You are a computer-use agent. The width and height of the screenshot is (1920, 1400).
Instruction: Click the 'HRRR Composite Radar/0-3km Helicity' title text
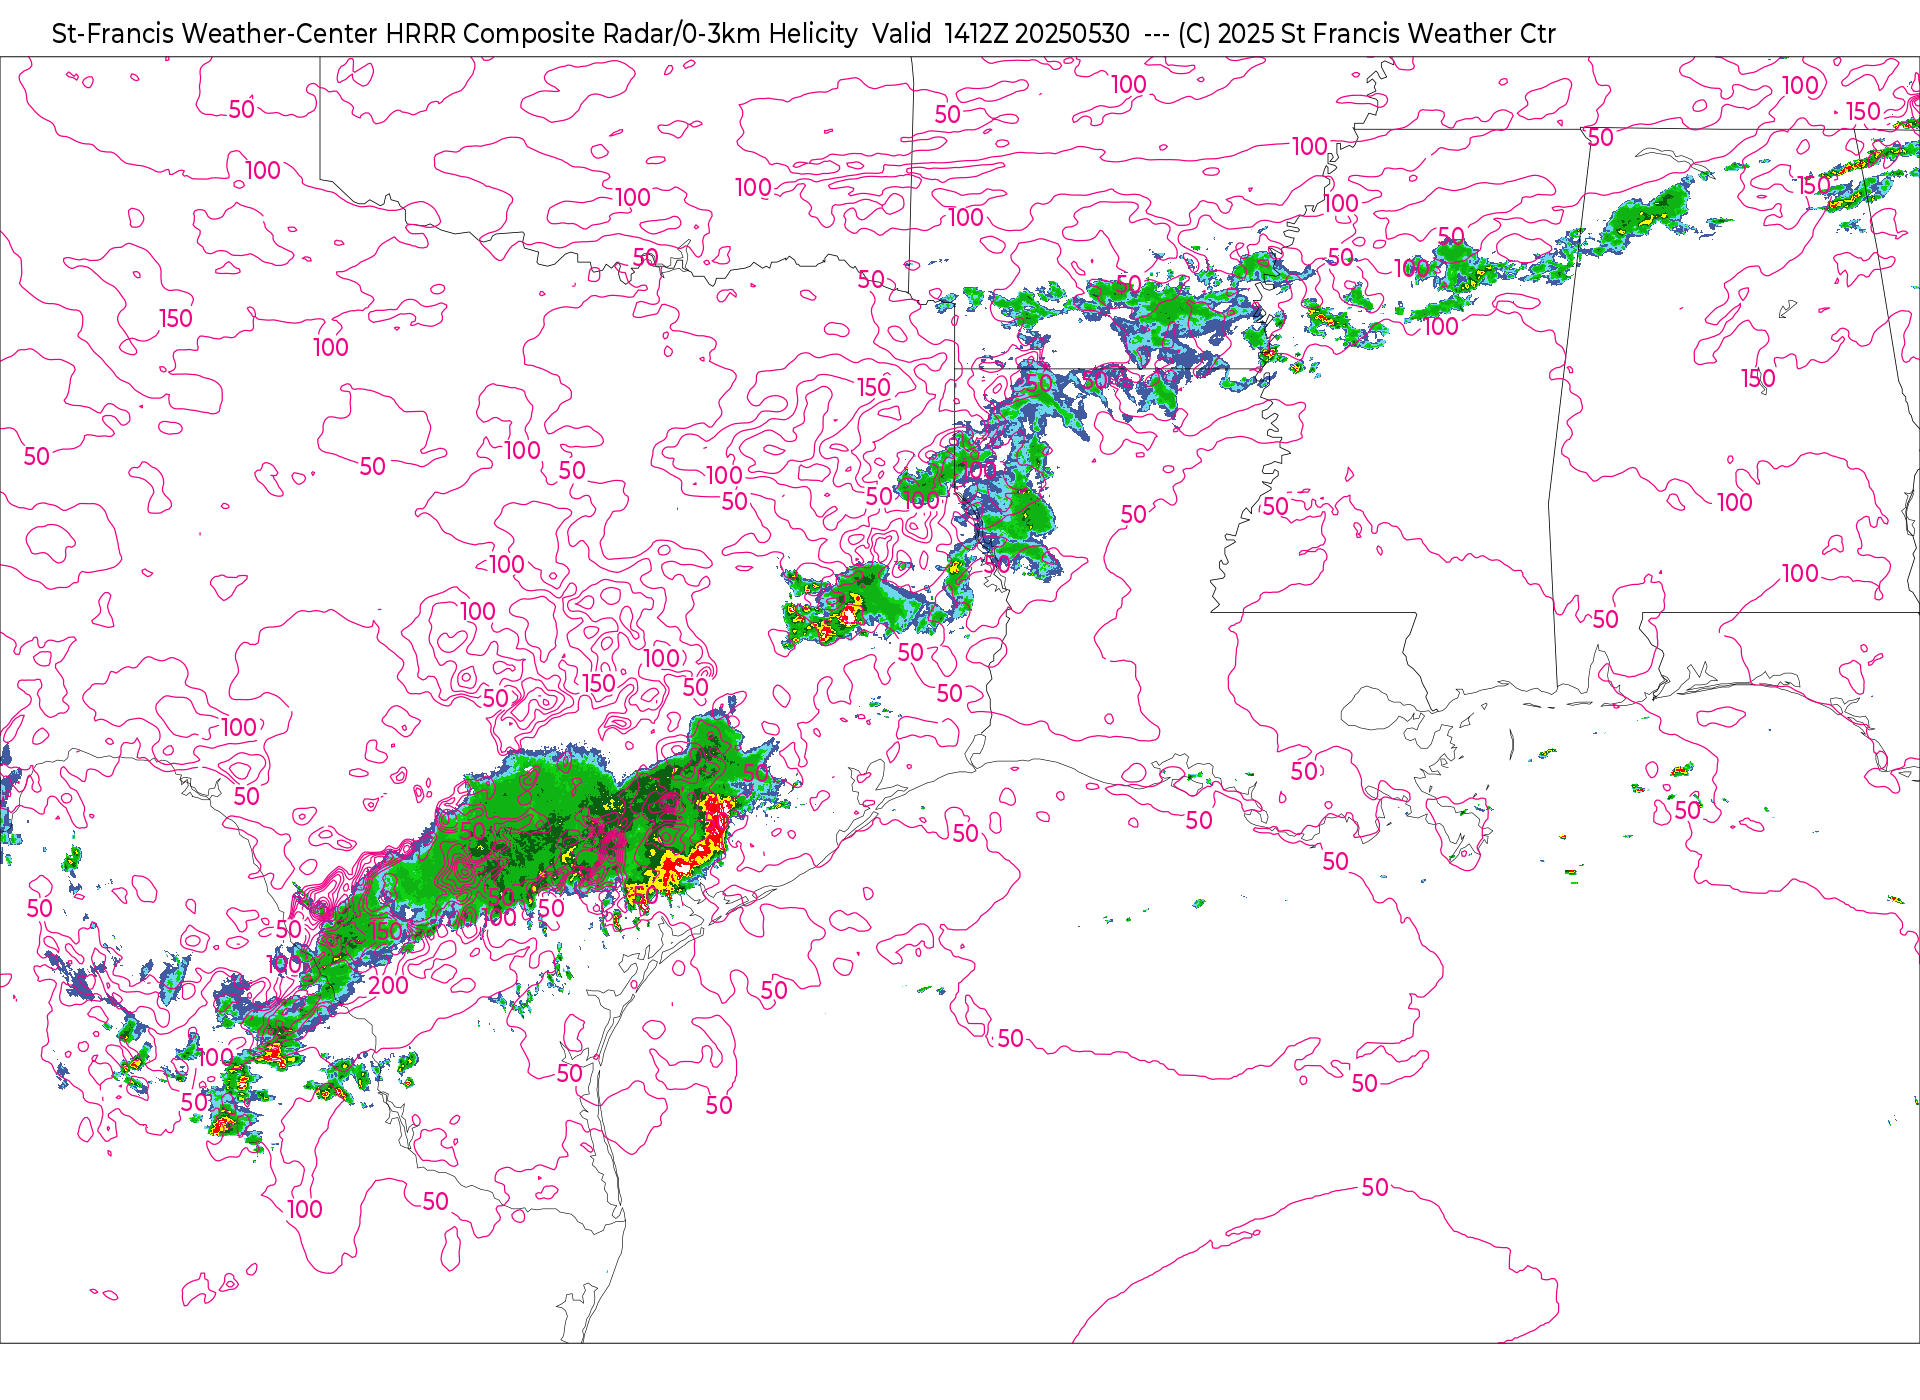click(x=621, y=34)
